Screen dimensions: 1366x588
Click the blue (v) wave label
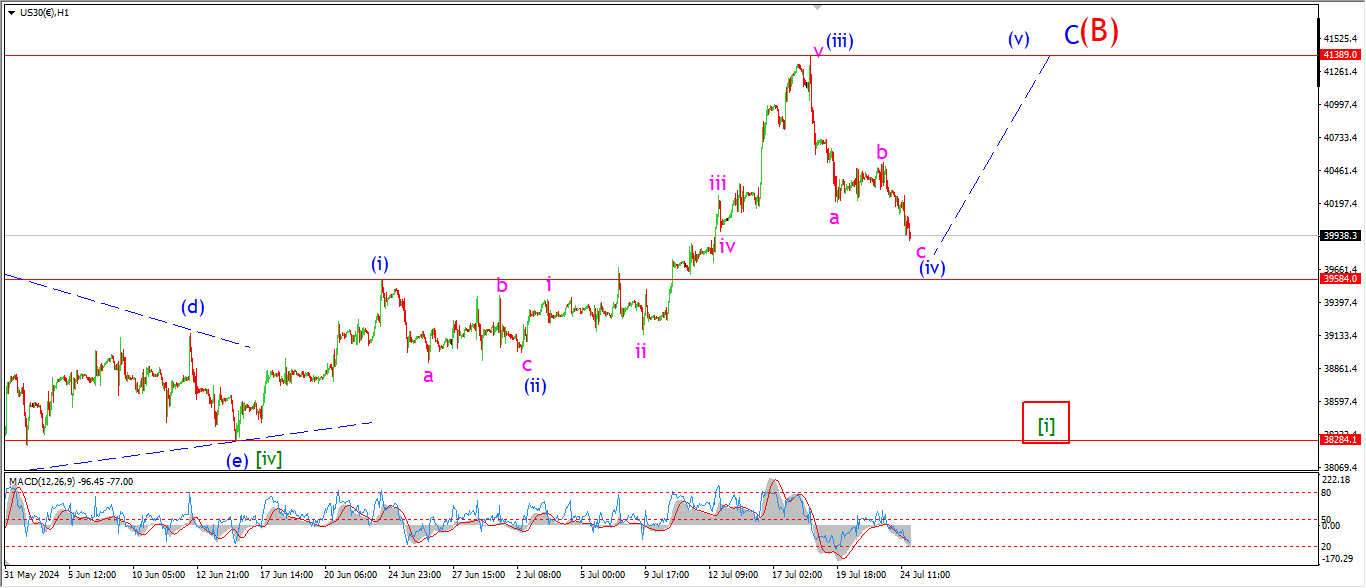coord(1018,40)
